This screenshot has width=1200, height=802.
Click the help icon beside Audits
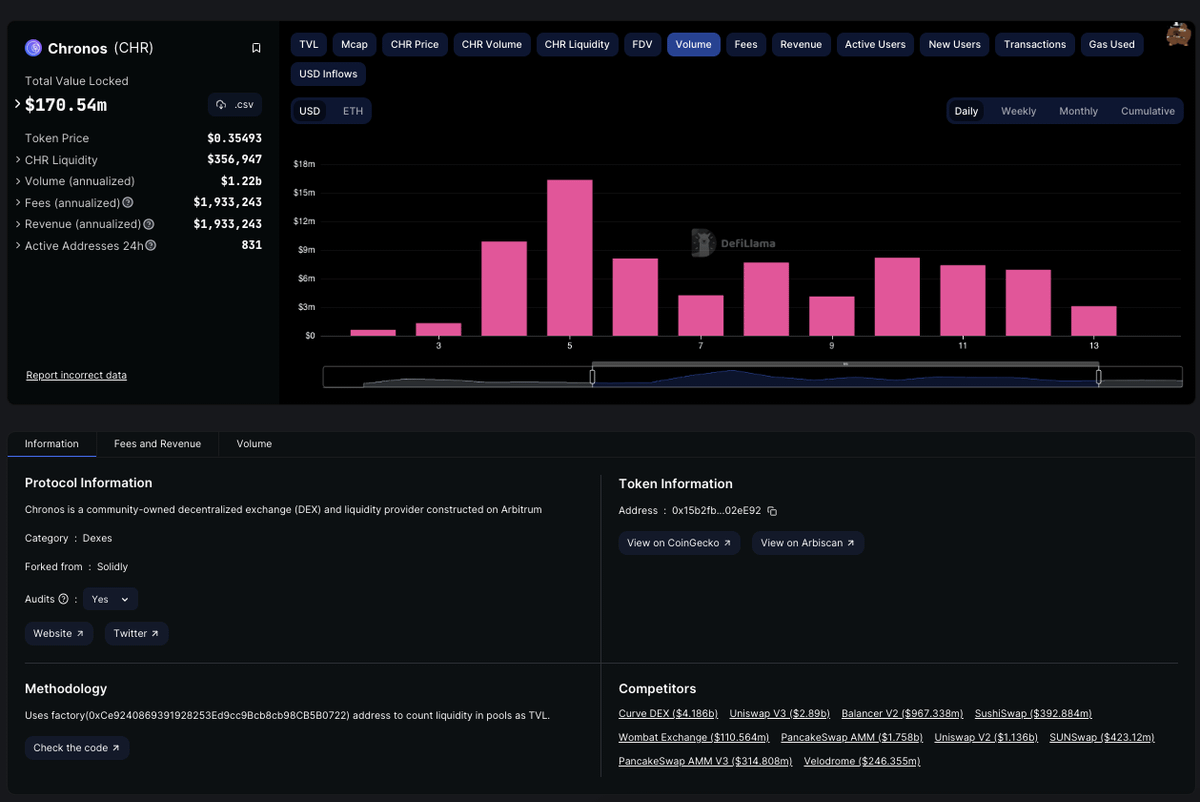tap(64, 599)
